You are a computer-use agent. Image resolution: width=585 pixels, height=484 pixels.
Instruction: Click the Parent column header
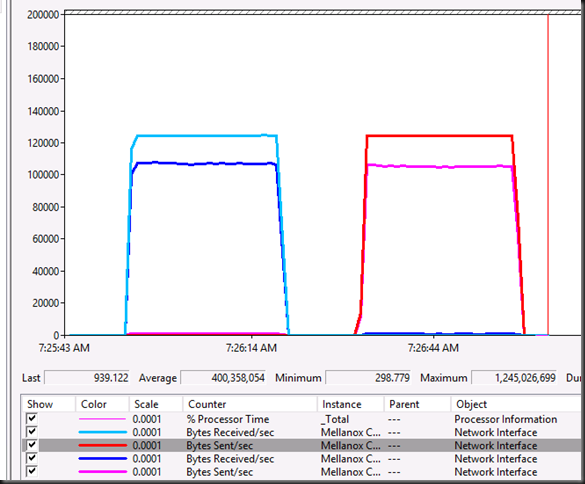417,404
